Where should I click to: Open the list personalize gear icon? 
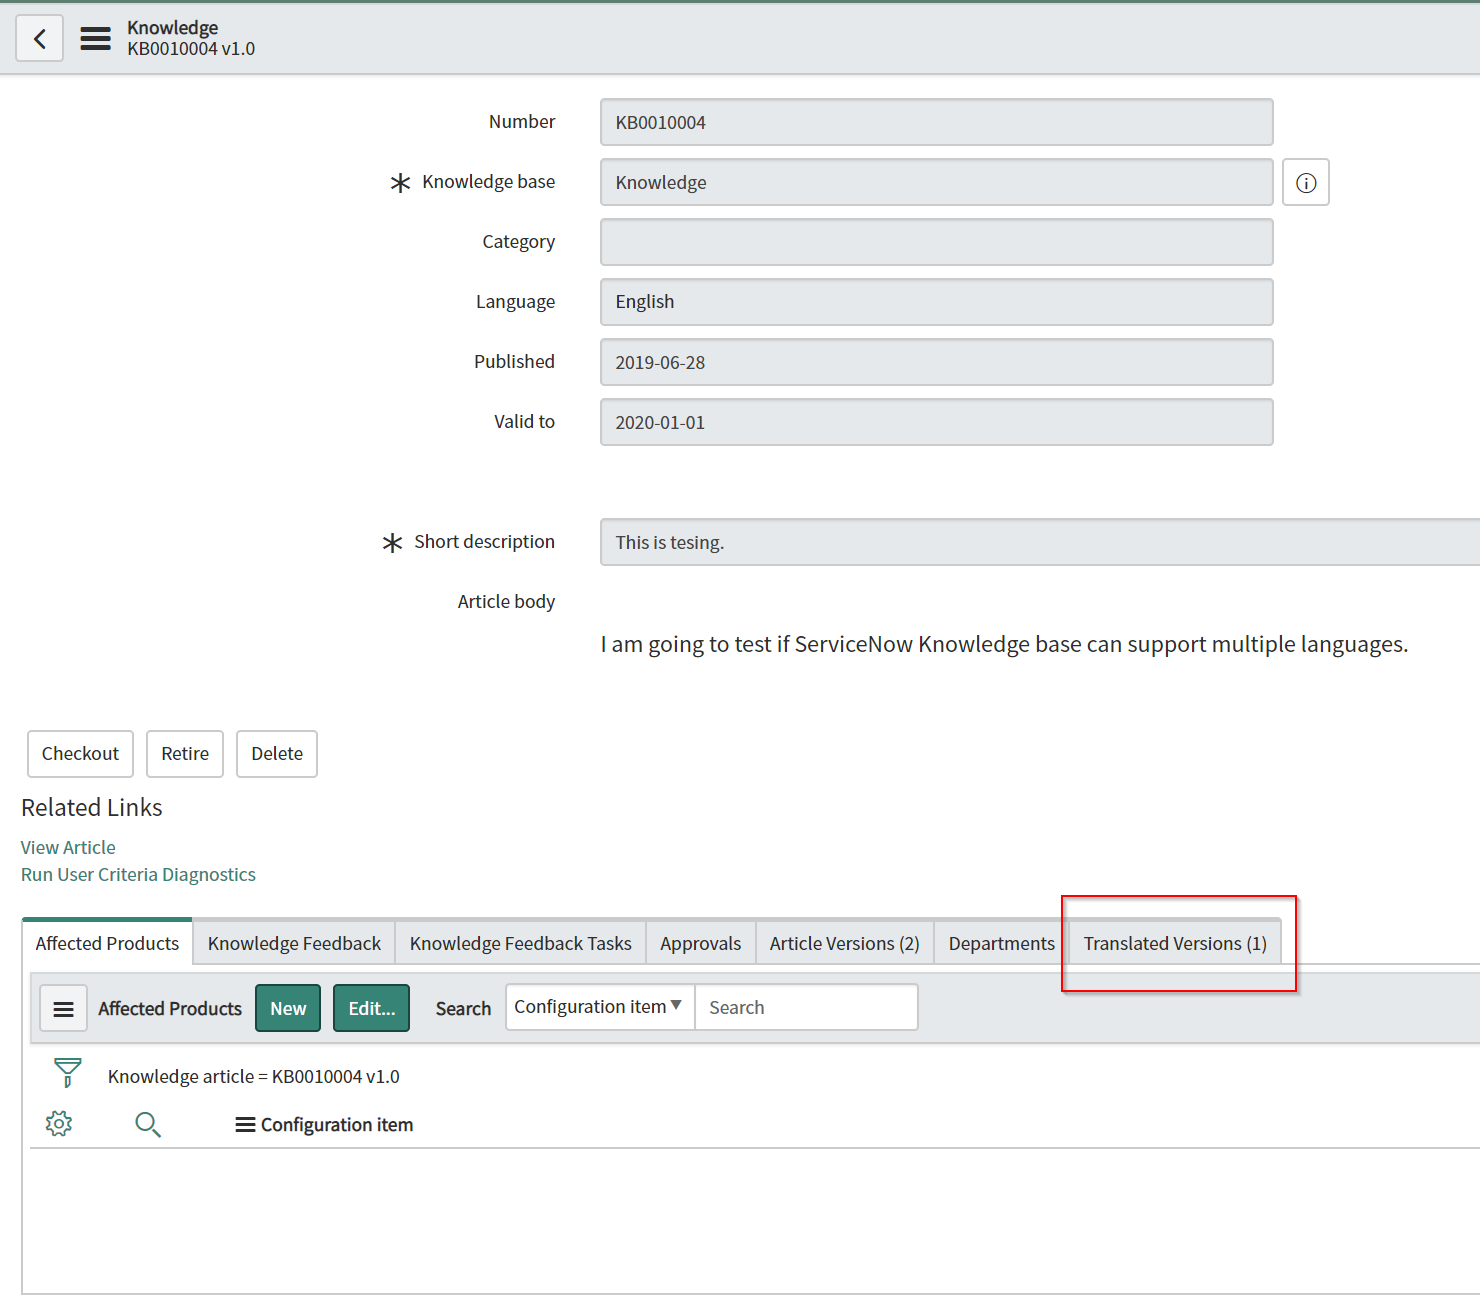[x=59, y=1124]
